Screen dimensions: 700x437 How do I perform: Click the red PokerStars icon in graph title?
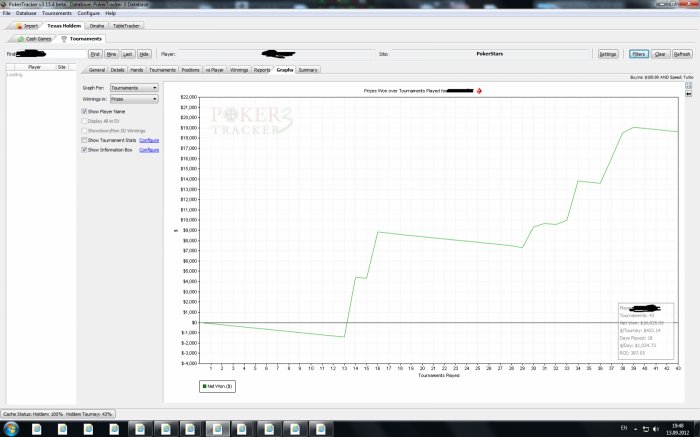point(479,91)
